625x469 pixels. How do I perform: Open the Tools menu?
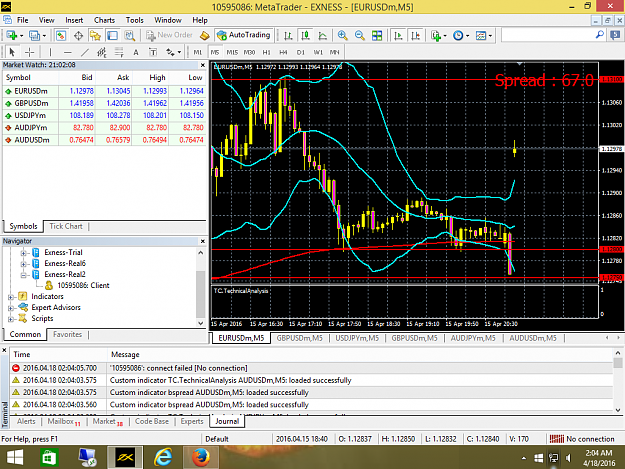134,20
